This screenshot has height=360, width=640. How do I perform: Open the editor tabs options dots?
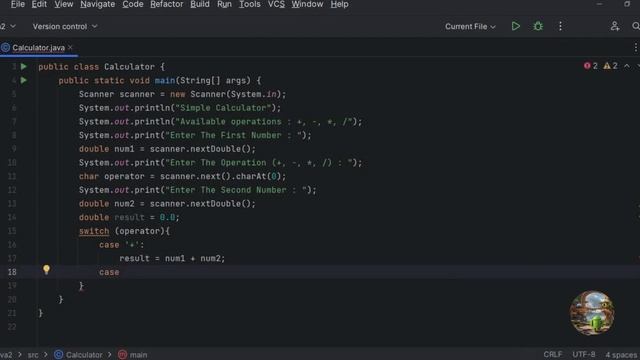pyautogui.click(x=636, y=48)
